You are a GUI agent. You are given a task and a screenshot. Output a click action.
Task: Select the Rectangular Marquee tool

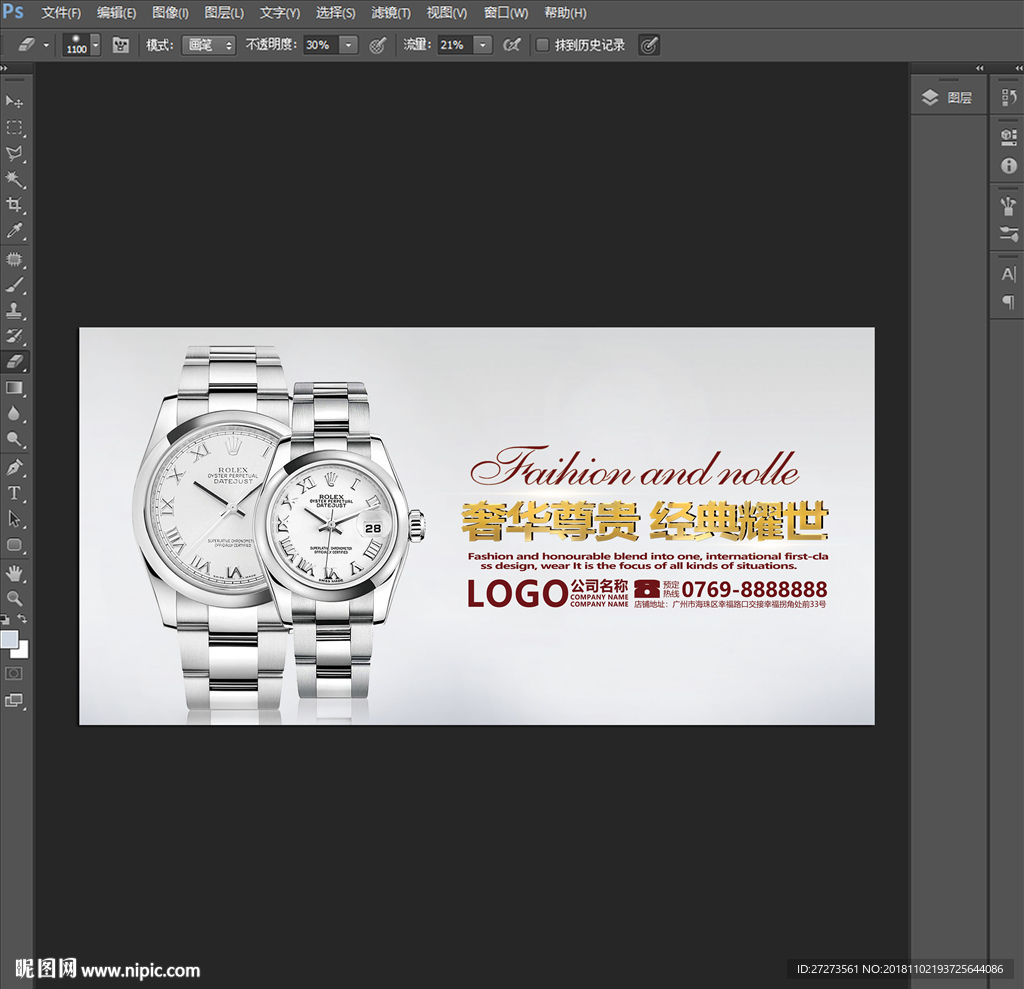(x=14, y=127)
